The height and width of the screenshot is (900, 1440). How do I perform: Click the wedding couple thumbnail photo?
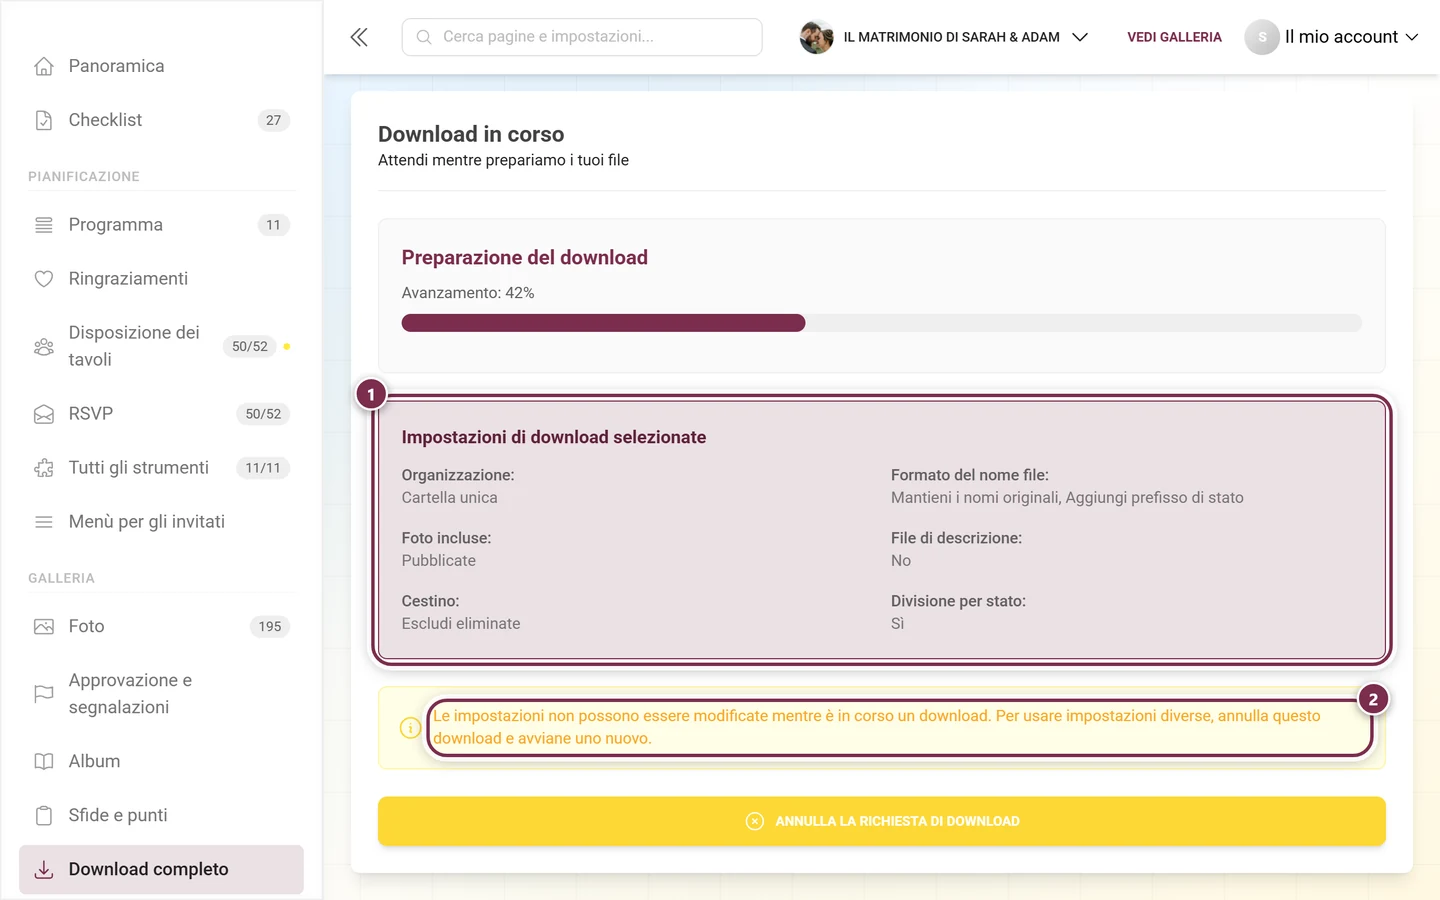(x=816, y=37)
